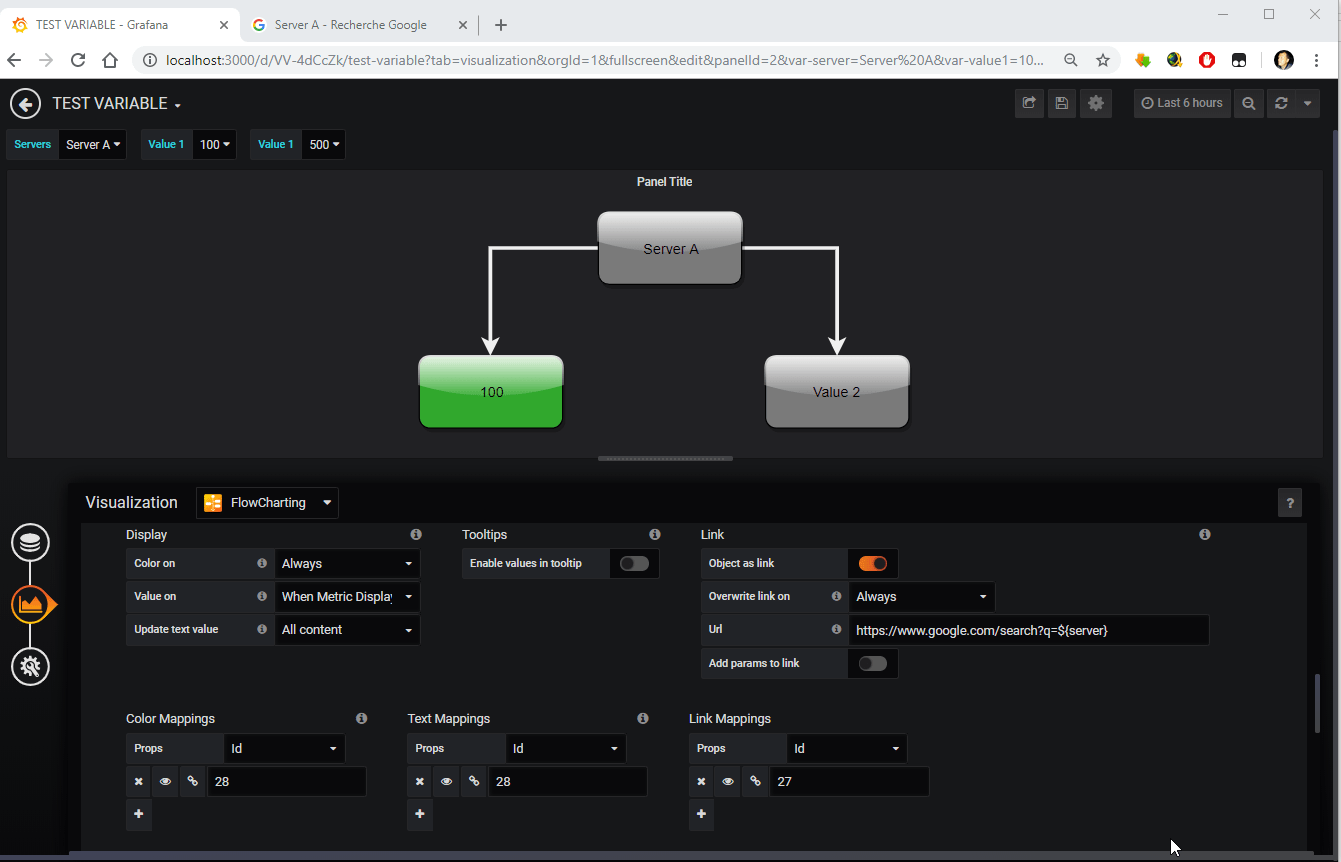
Task: Open the Share dashboard icon
Action: [x=1029, y=103]
